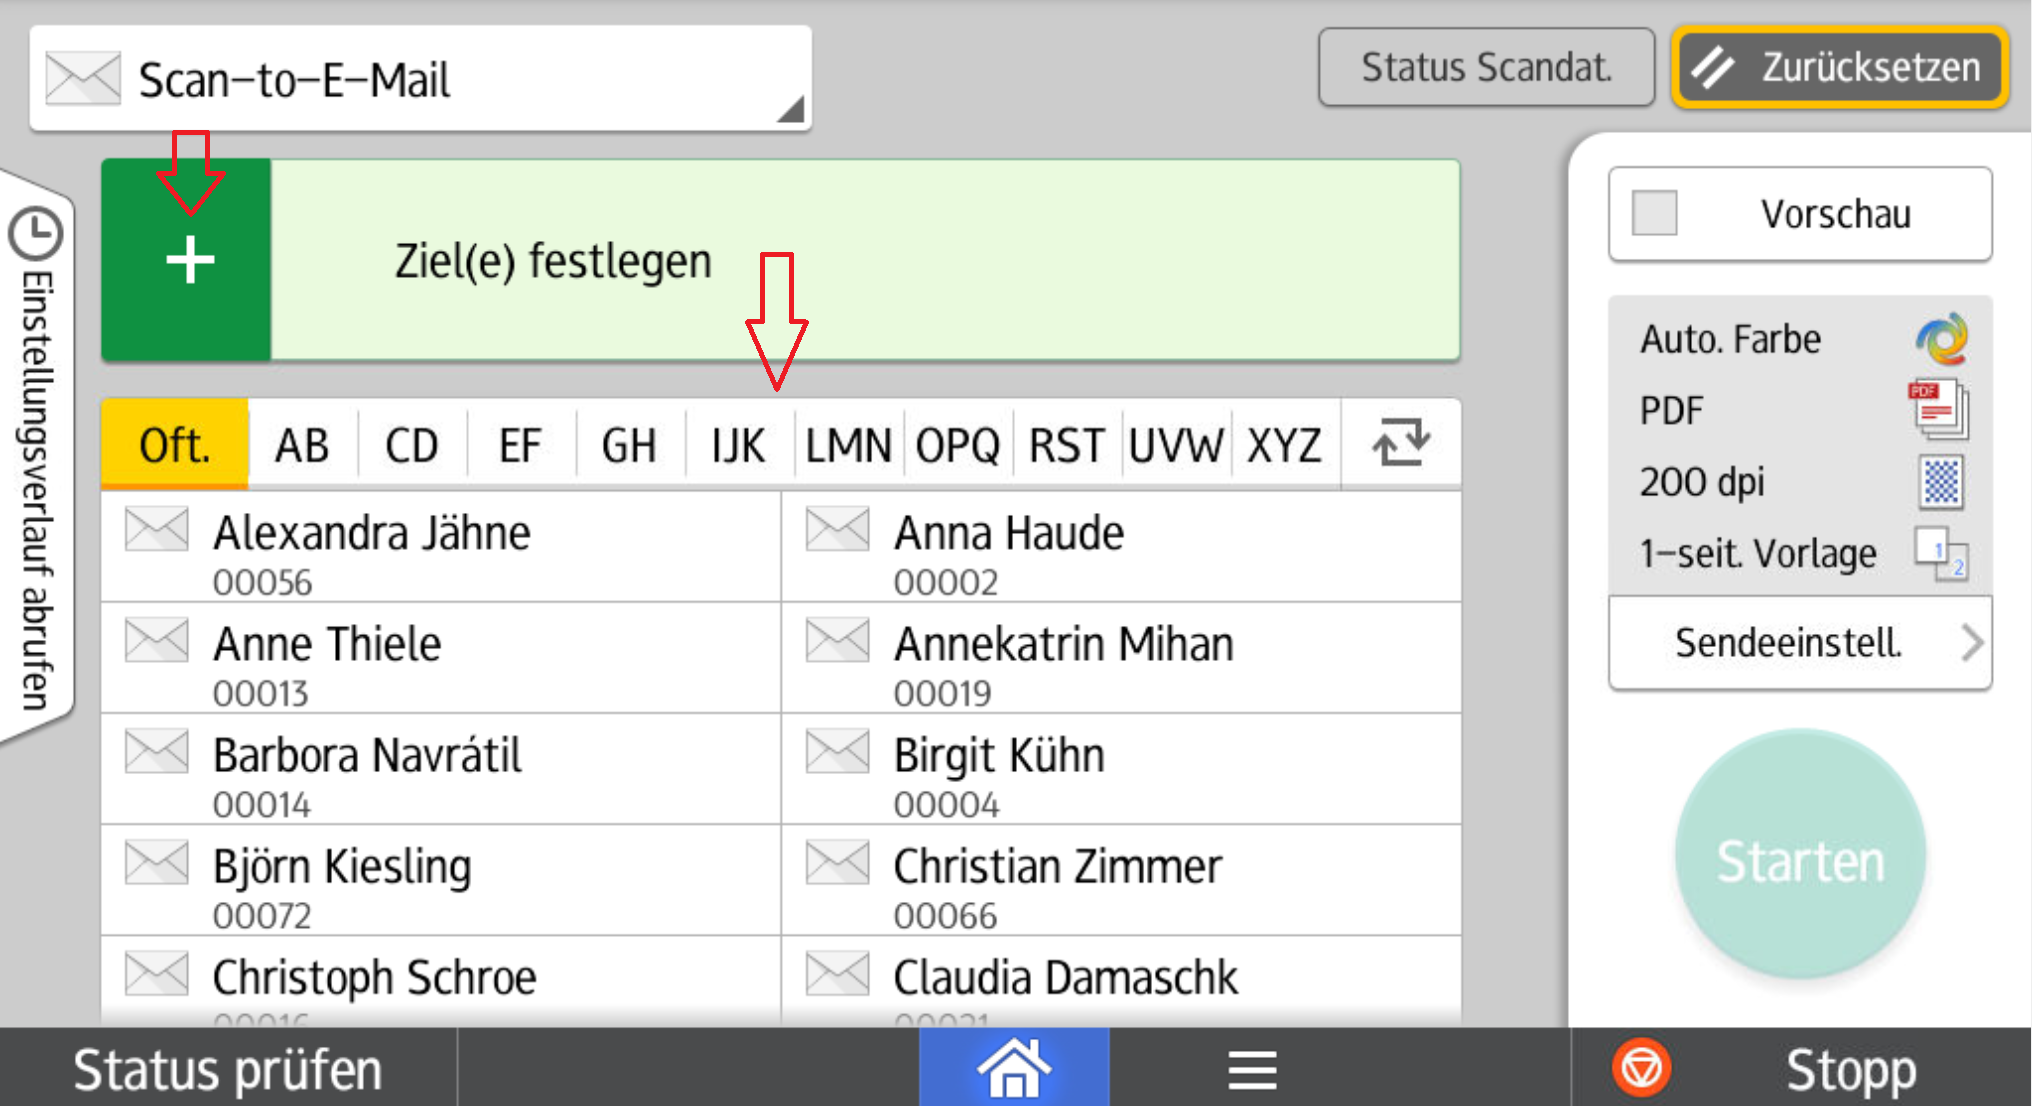Switch to the LMN address tab

click(x=848, y=445)
